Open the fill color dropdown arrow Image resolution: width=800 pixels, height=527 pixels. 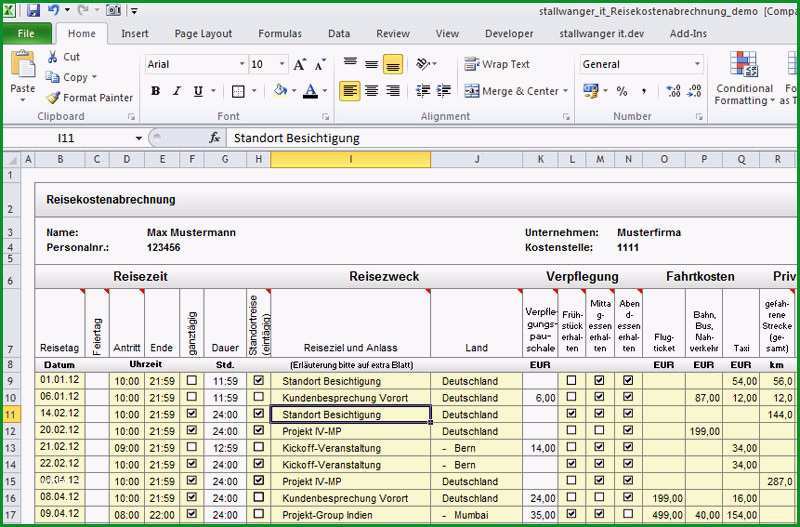294,91
